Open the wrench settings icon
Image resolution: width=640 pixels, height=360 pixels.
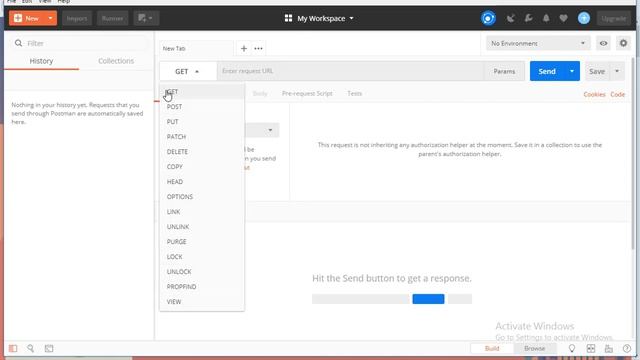click(x=529, y=18)
